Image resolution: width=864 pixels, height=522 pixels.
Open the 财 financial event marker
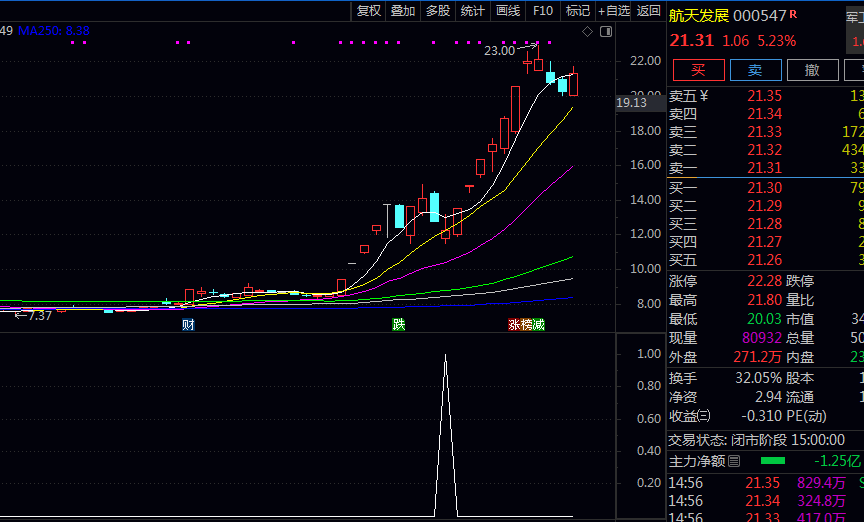187,325
